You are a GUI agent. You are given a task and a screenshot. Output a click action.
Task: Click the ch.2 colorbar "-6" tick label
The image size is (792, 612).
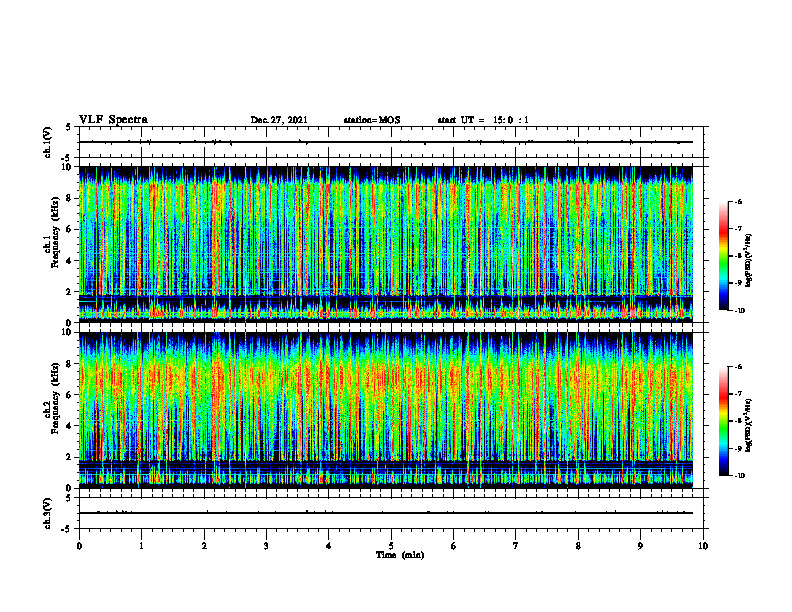coord(738,367)
